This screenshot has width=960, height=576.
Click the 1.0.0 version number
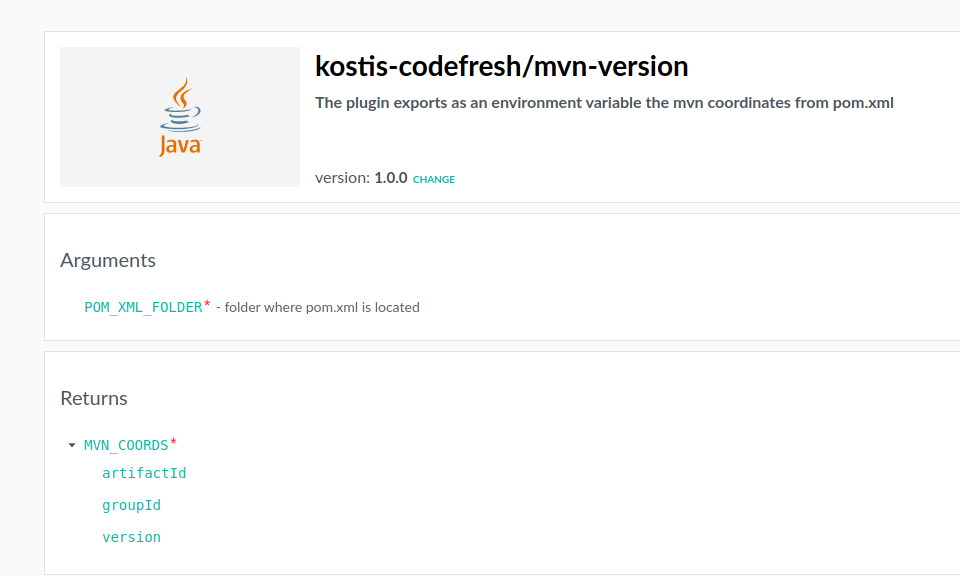391,178
